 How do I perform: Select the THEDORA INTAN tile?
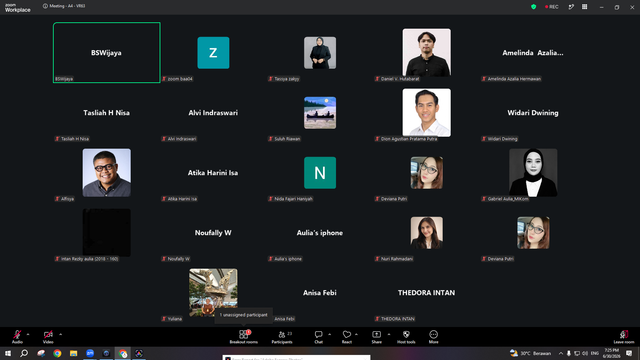click(x=427, y=293)
